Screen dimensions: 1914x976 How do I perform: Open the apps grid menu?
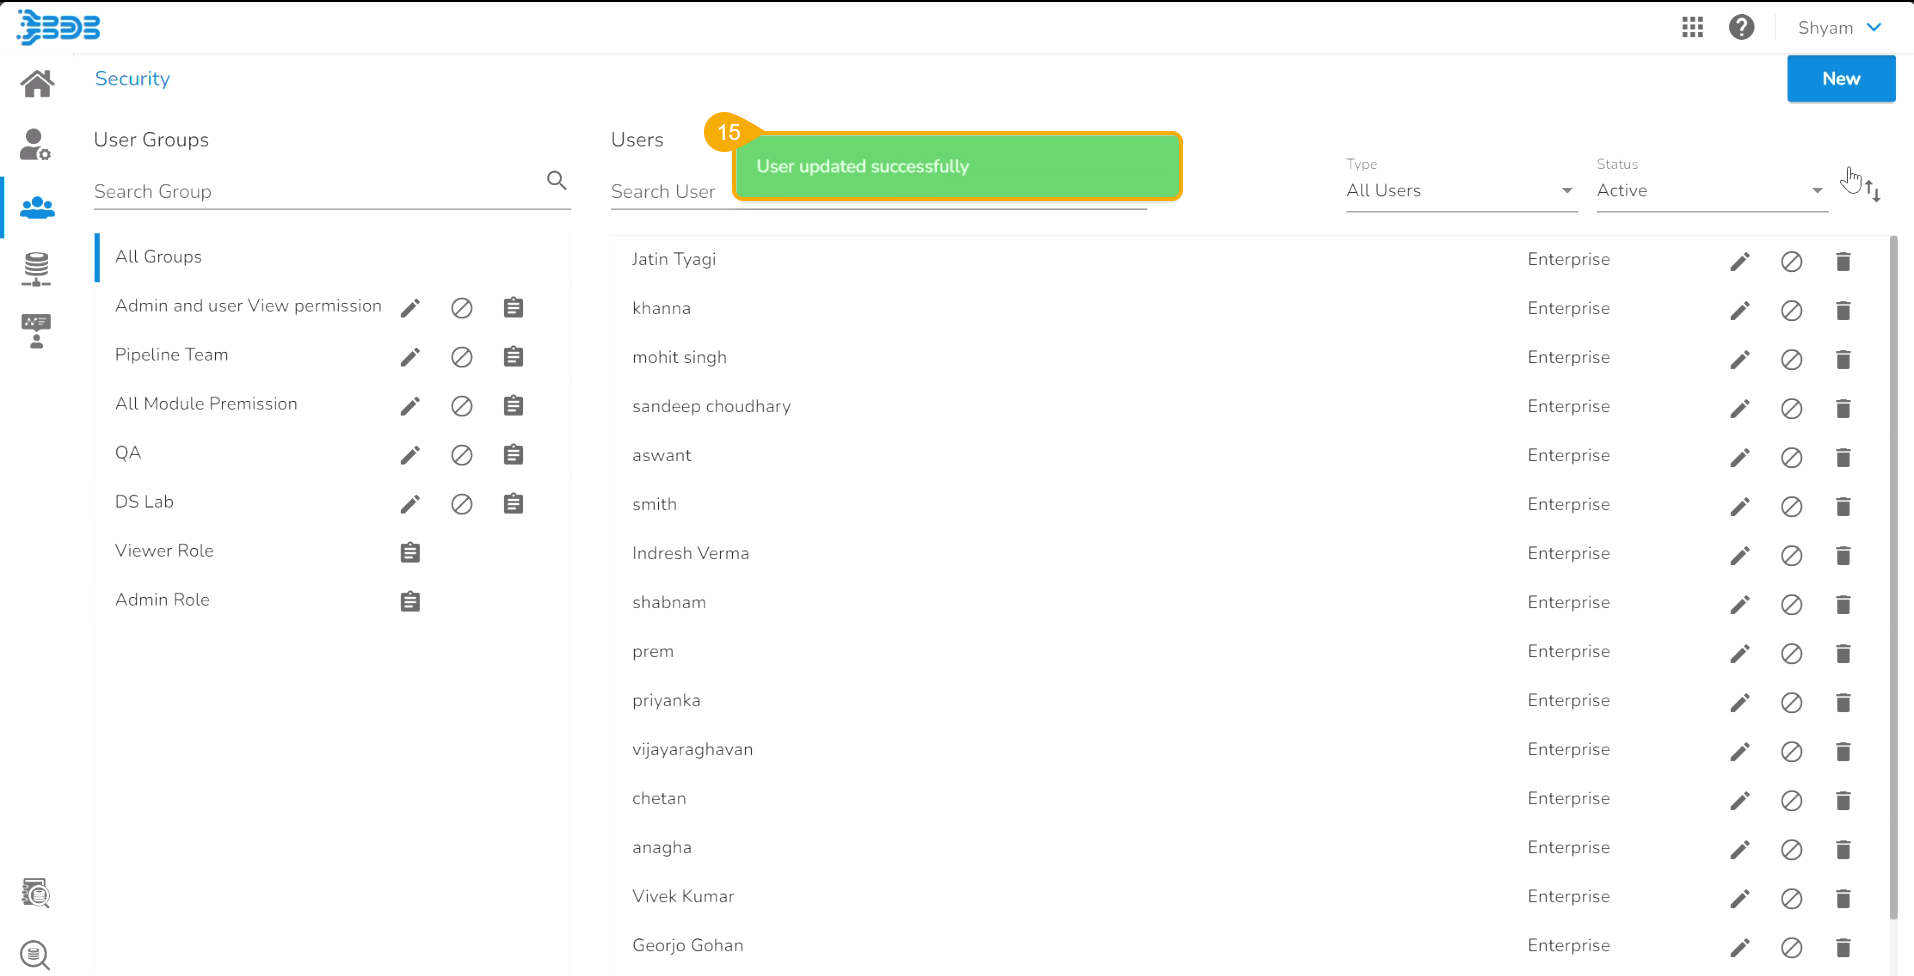[x=1692, y=28]
